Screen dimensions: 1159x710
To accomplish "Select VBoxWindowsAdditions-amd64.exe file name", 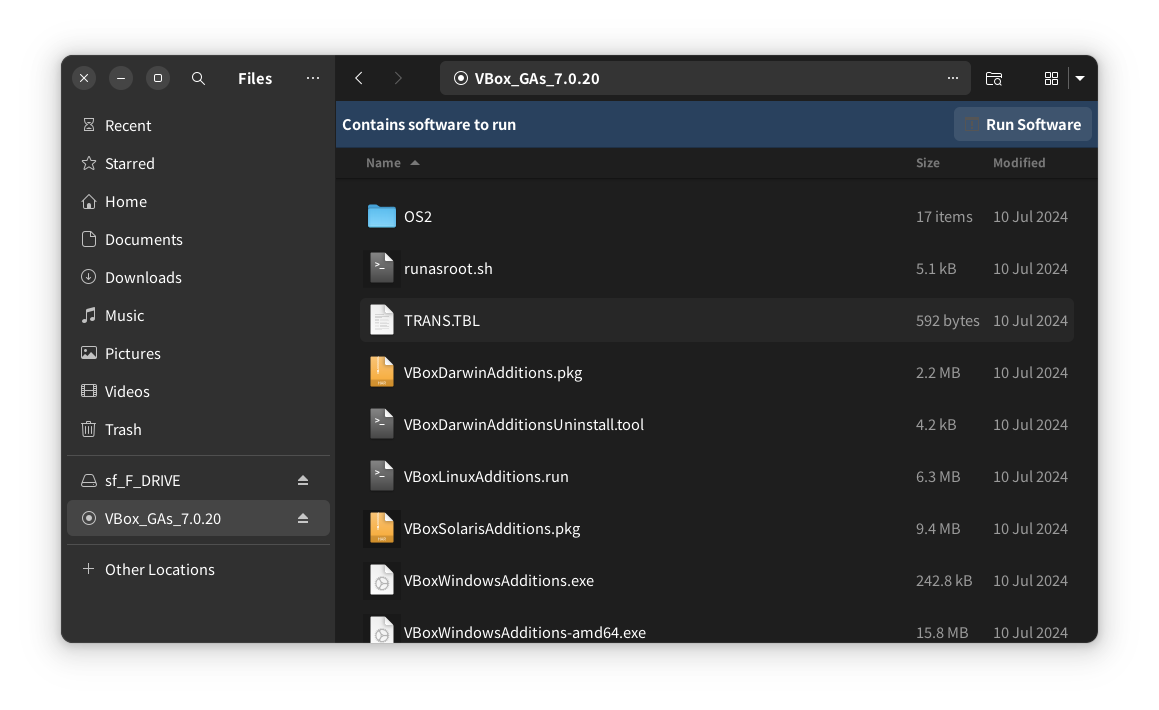I will click(525, 632).
